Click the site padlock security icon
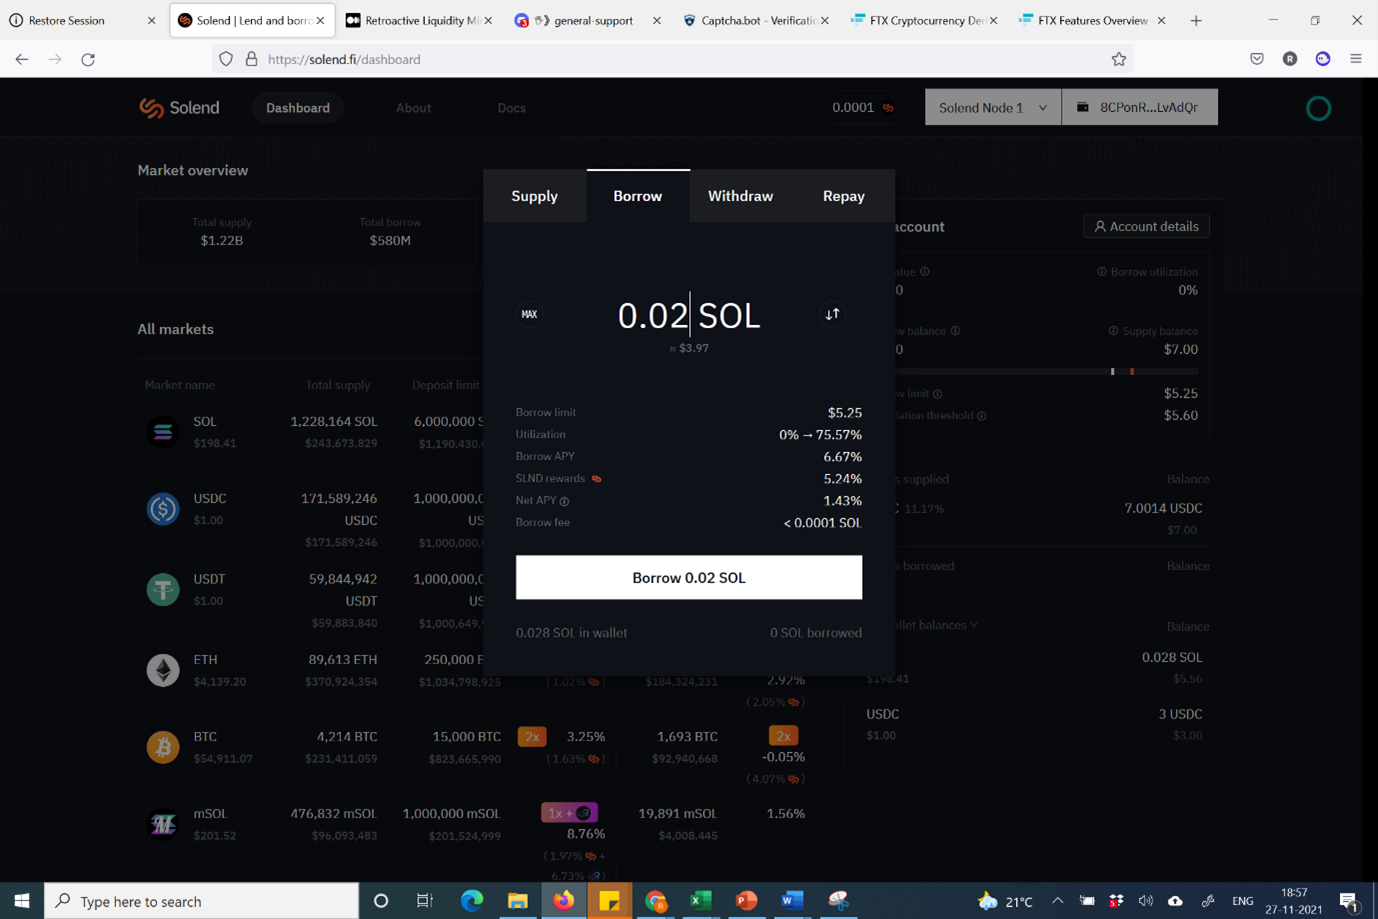The width and height of the screenshot is (1378, 919). (251, 59)
